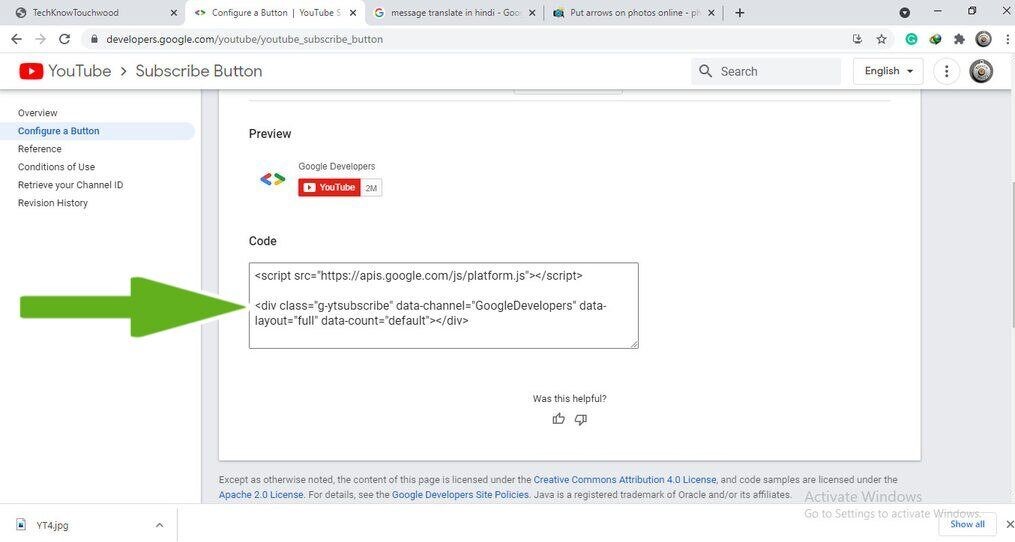
Task: Click the search magnifier icon
Action: pos(706,71)
